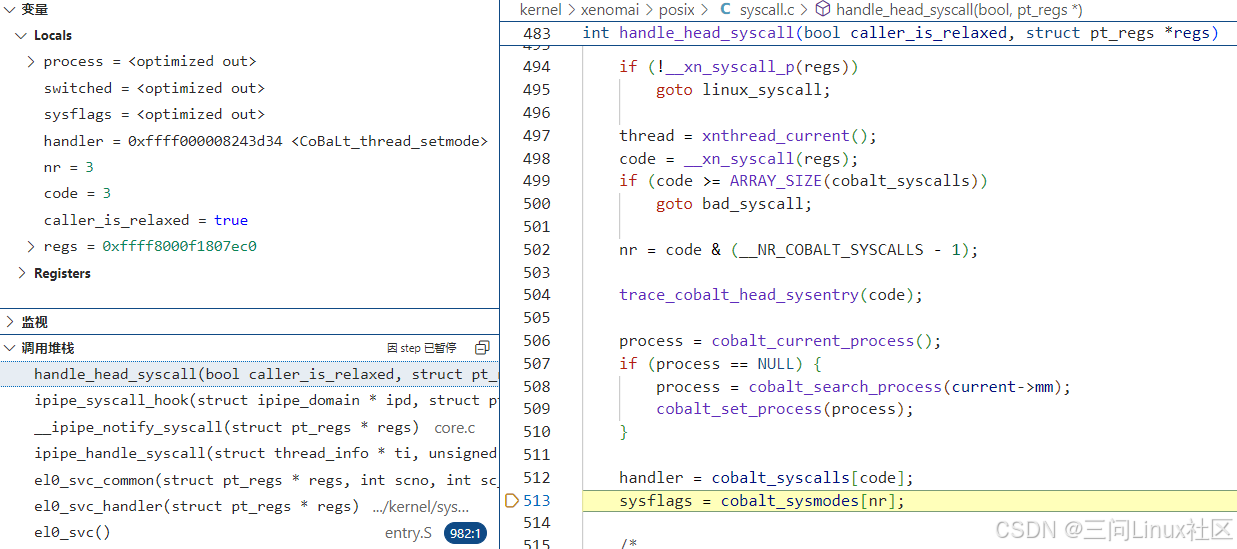Image resolution: width=1237 pixels, height=549 pixels.
Task: Open the kernel breadcrumb folder
Action: coord(540,10)
